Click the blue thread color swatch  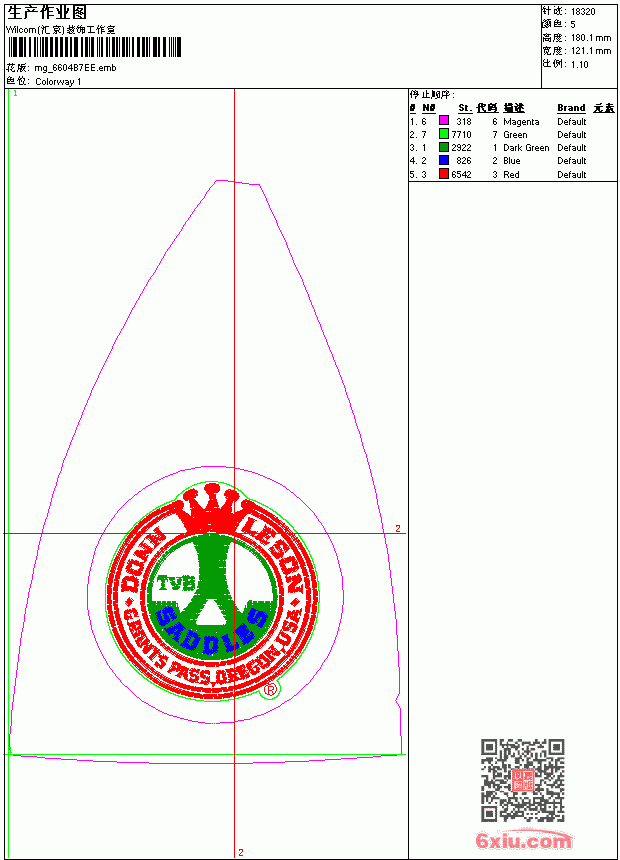tap(444, 160)
